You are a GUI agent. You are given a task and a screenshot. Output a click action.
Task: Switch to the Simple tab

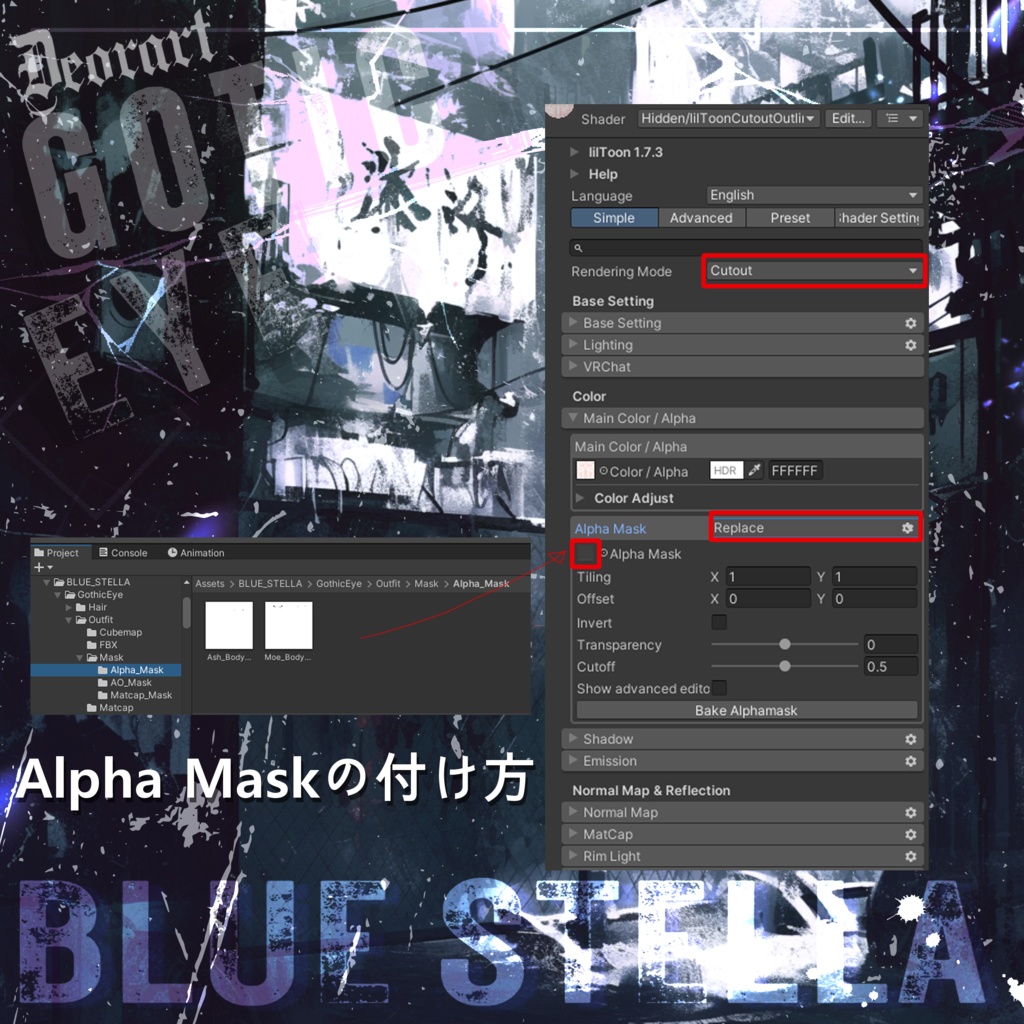coord(614,217)
